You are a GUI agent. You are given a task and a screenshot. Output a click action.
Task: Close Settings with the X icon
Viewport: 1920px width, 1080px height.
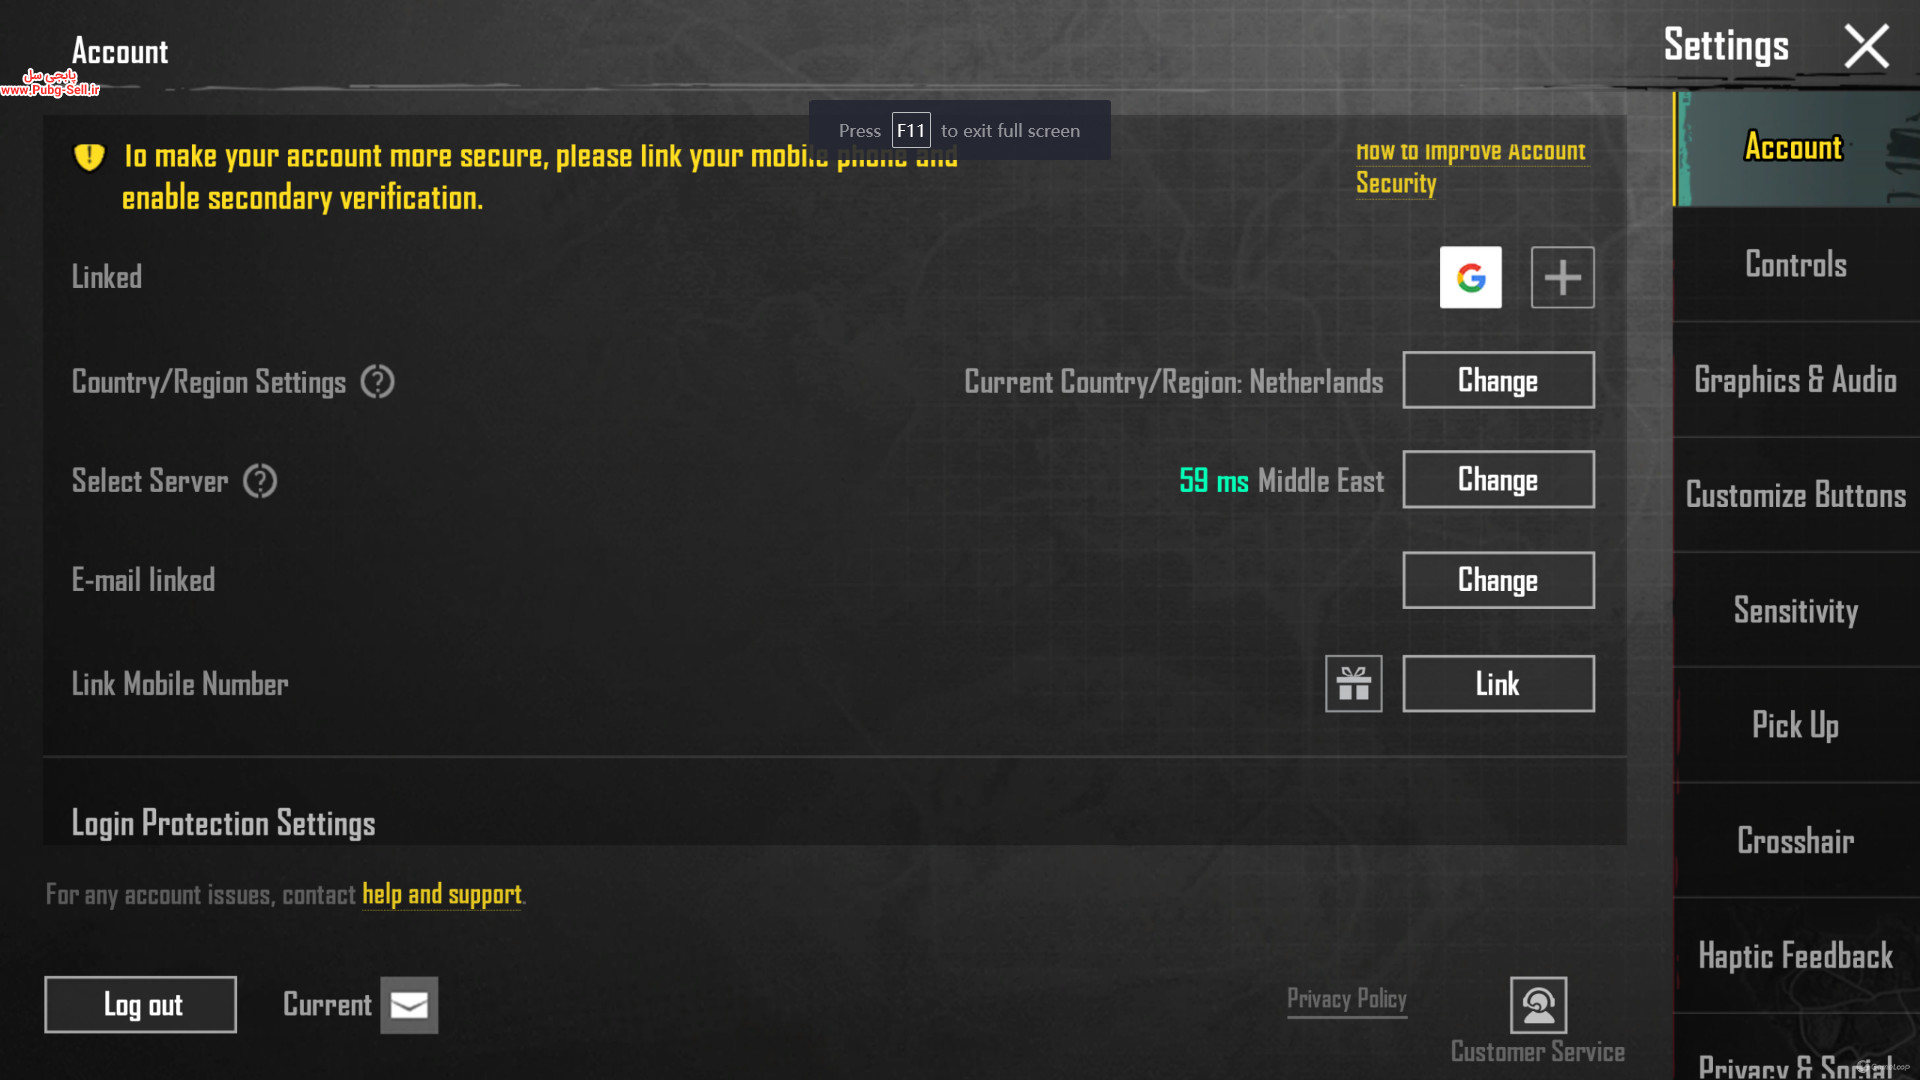point(1866,46)
